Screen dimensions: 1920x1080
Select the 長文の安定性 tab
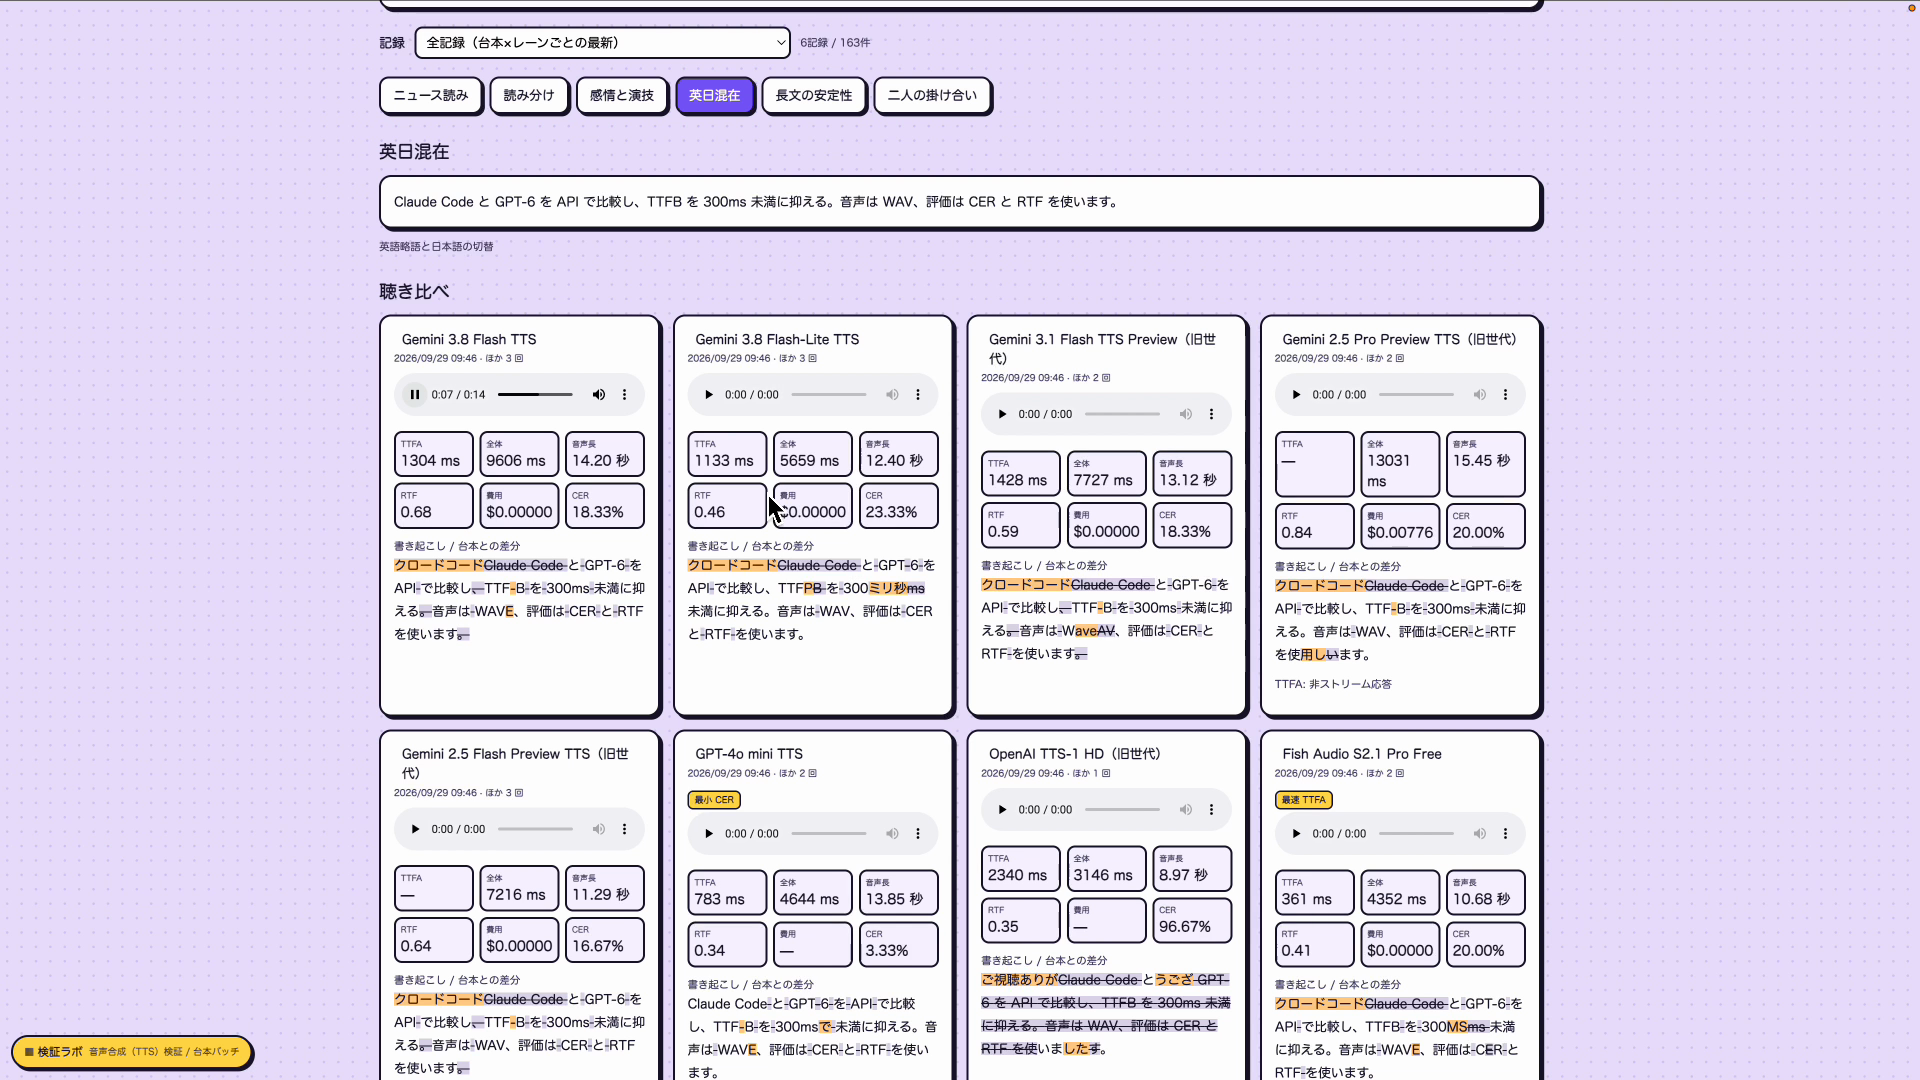(814, 95)
